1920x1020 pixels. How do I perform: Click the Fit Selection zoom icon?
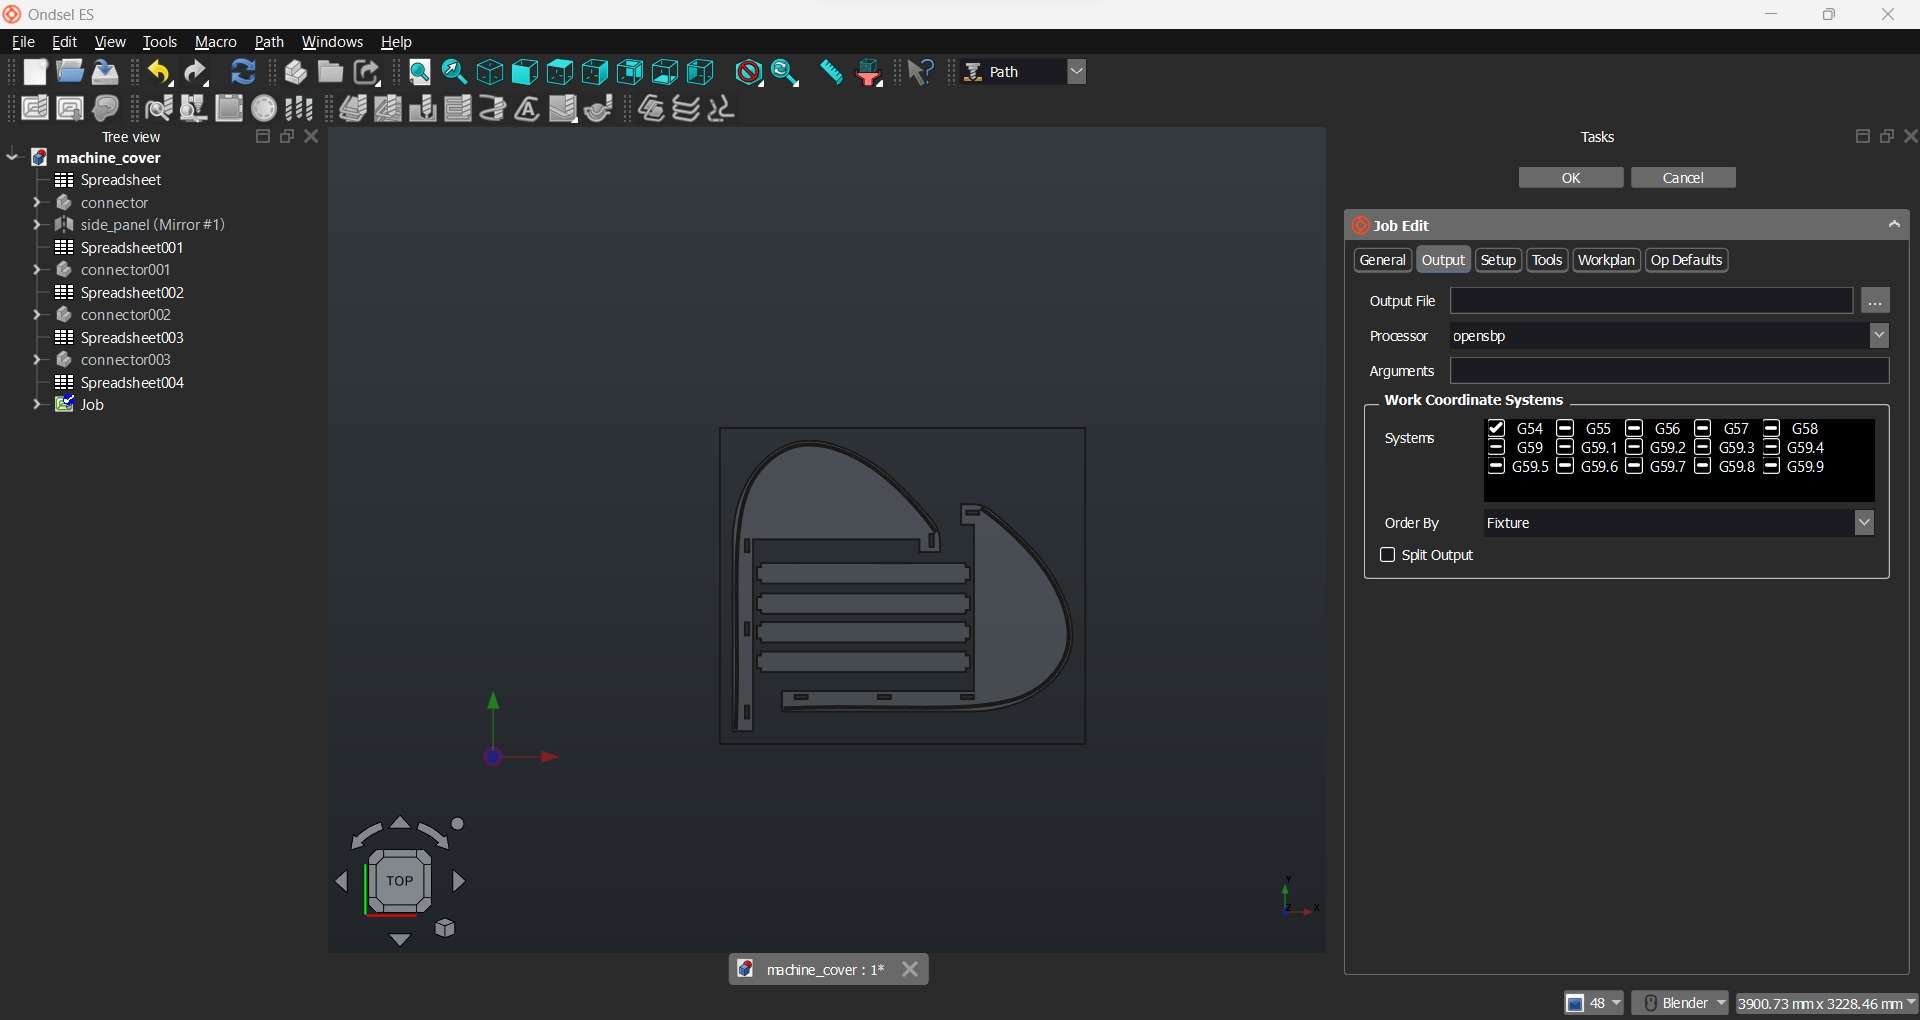[455, 72]
